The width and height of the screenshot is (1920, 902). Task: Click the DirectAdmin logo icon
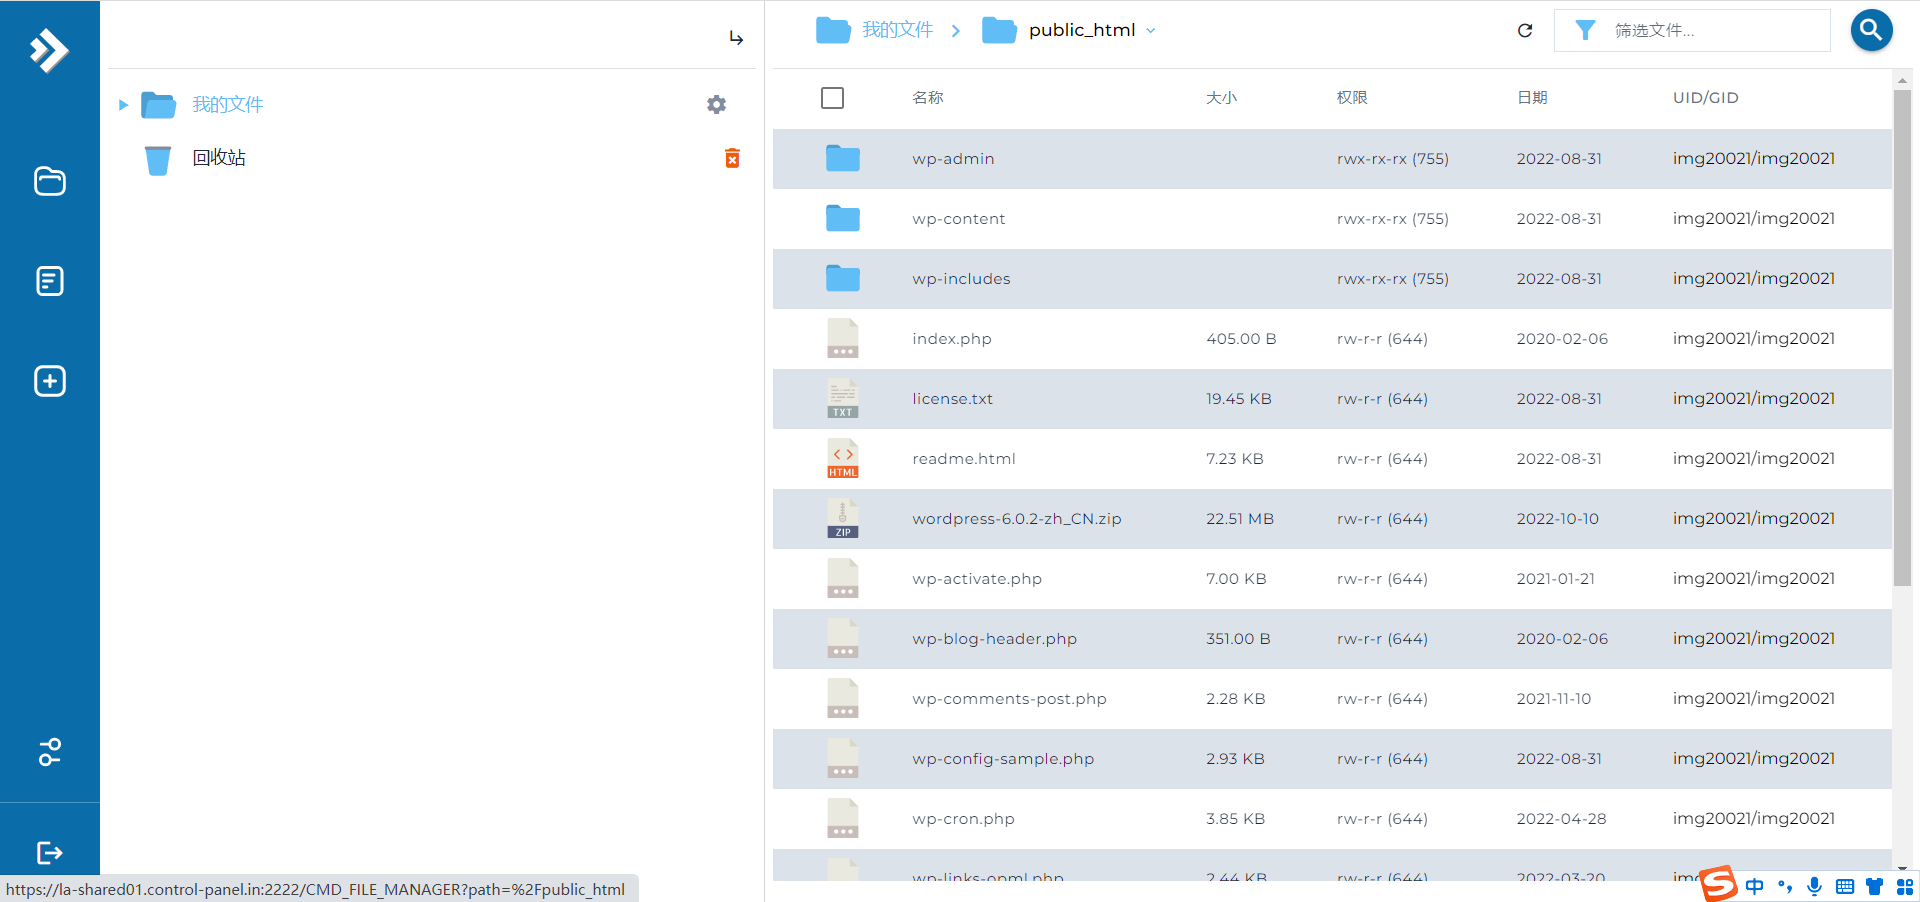pyautogui.click(x=49, y=50)
